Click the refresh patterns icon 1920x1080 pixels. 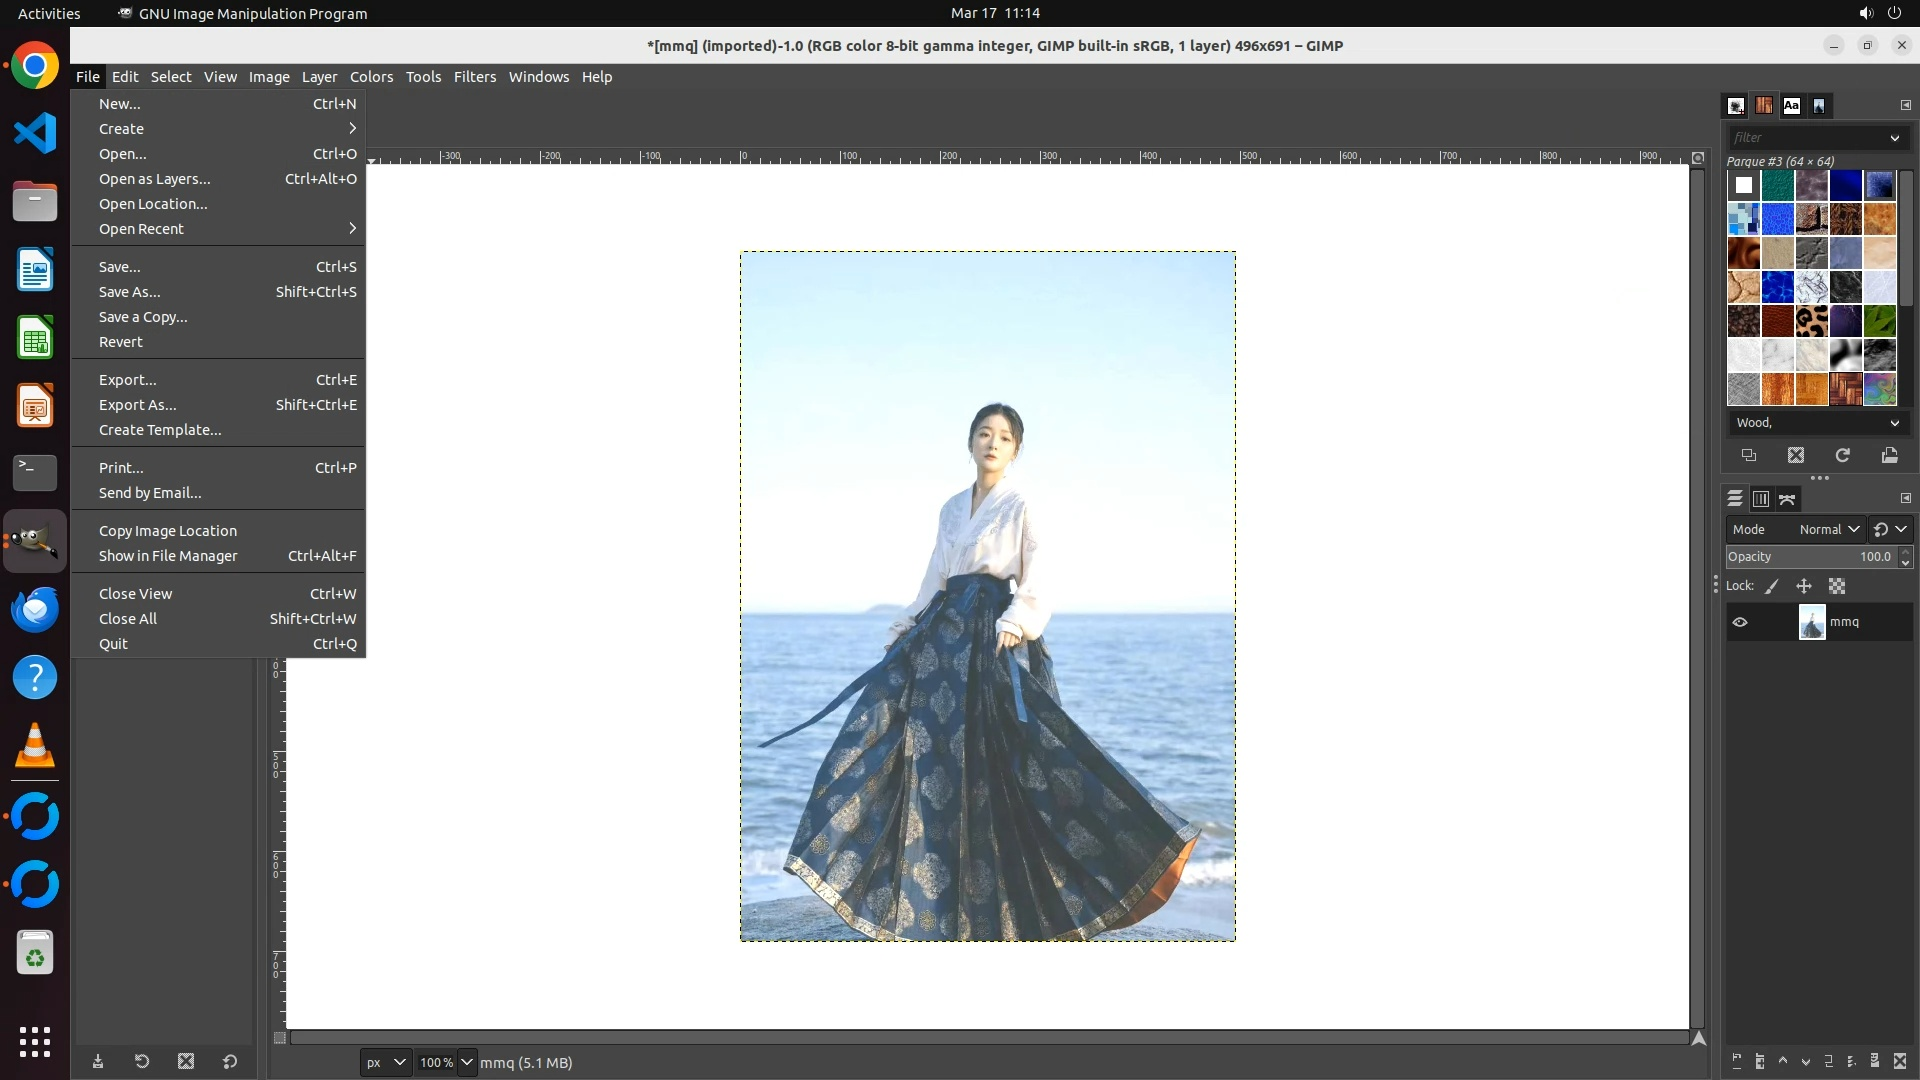pos(1842,455)
